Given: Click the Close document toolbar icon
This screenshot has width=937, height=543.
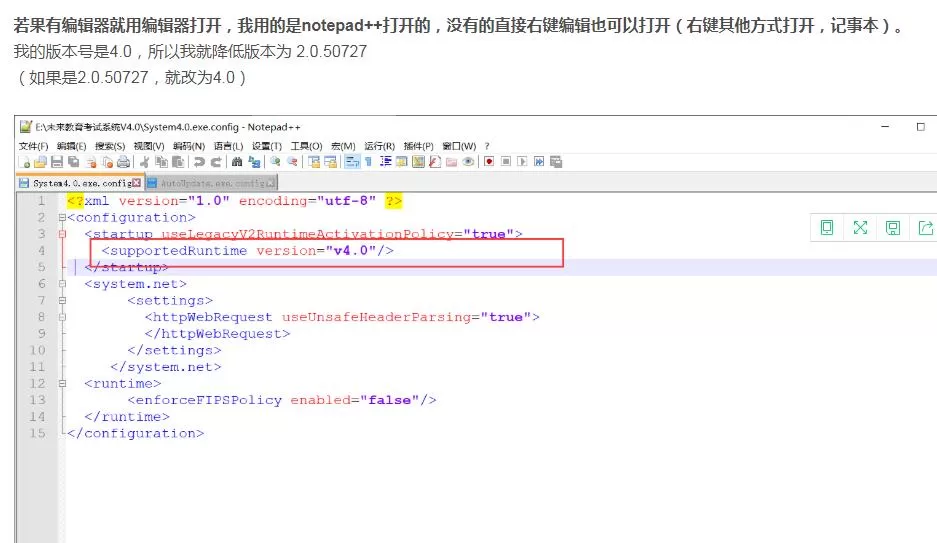Looking at the screenshot, I should pos(91,162).
